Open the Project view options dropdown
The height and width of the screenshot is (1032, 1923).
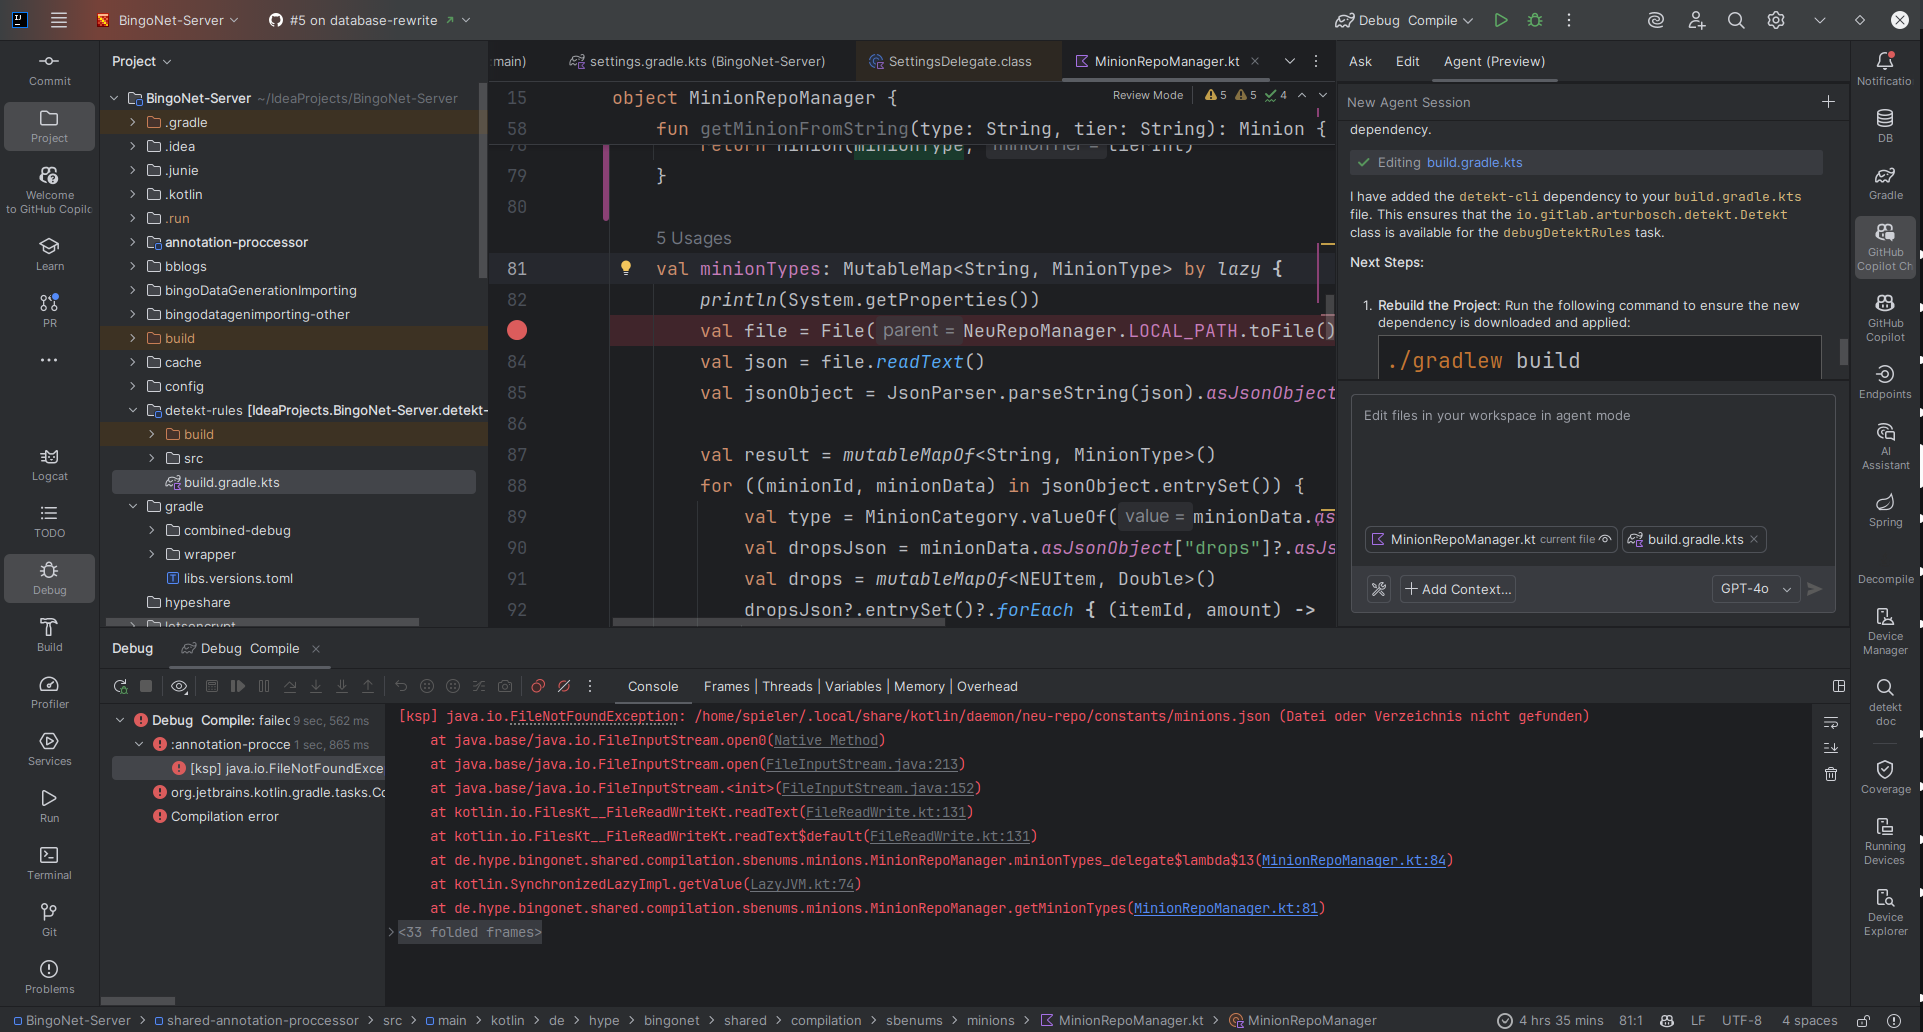(x=142, y=61)
